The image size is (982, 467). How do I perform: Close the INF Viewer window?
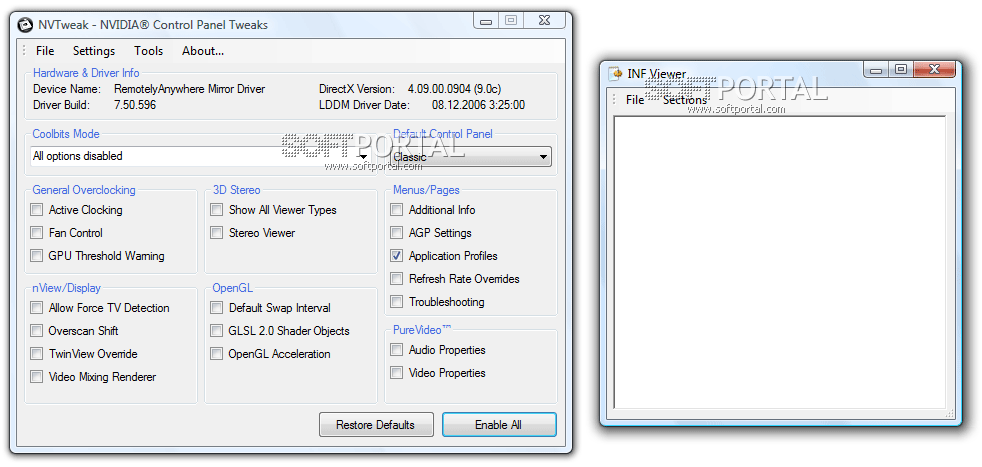click(935, 69)
